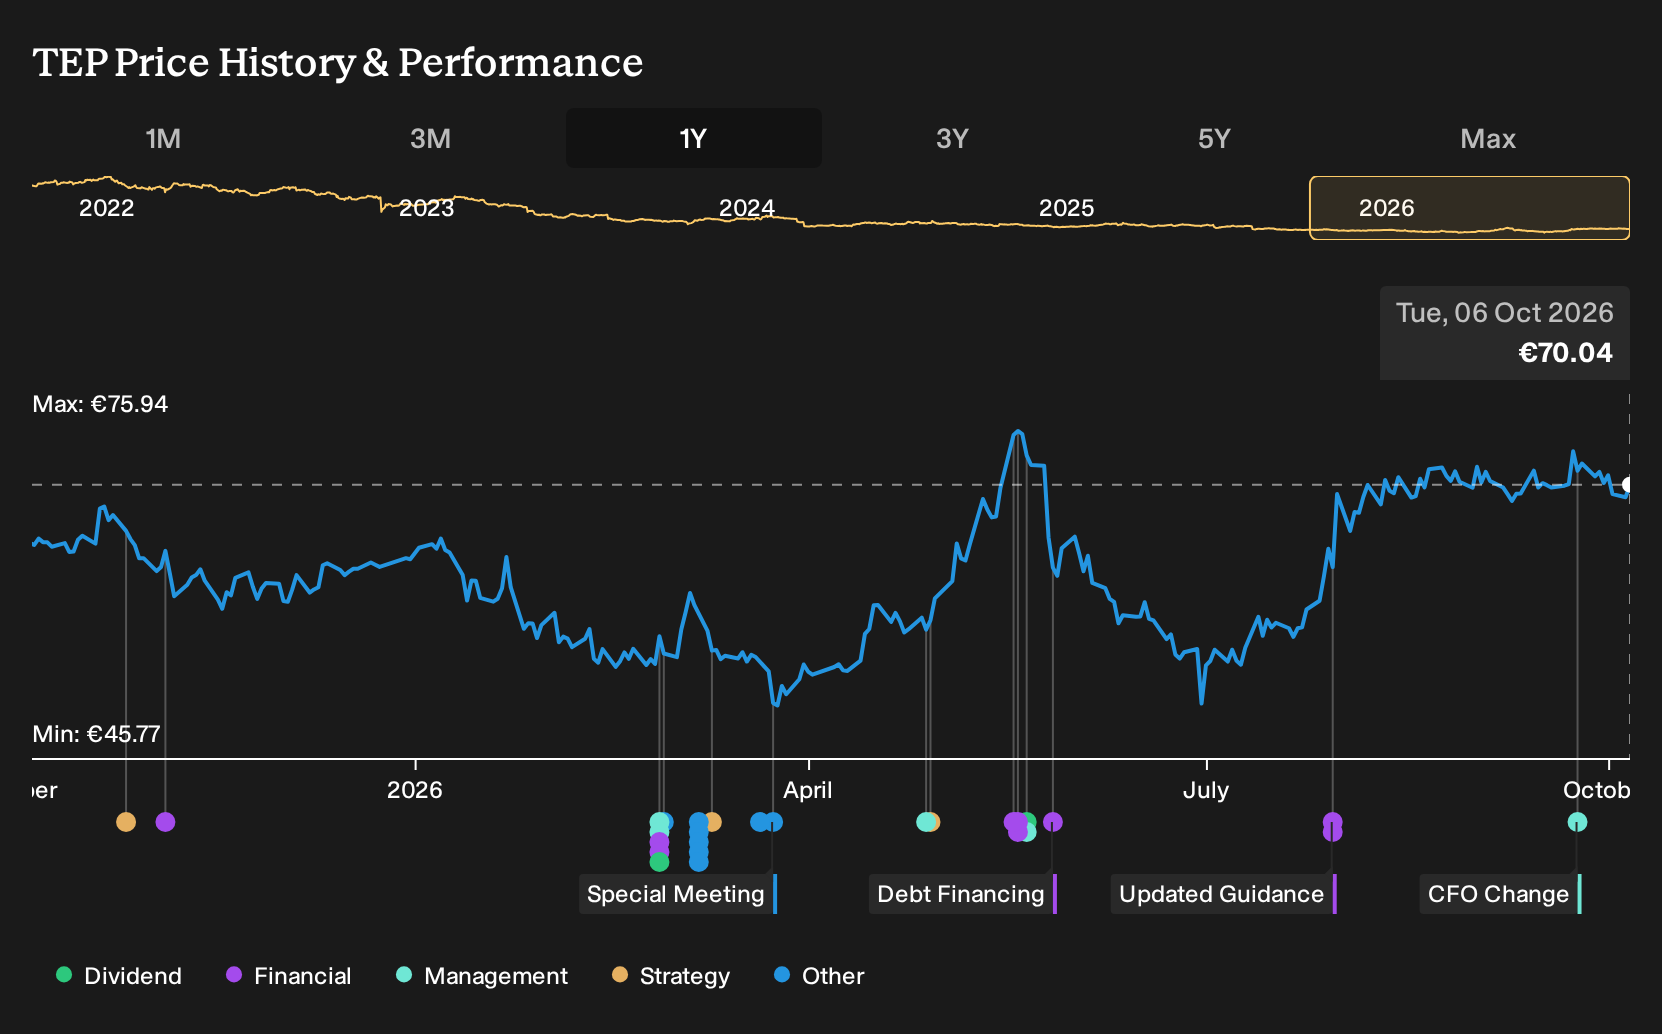Switch to the 3M range tab

(430, 138)
